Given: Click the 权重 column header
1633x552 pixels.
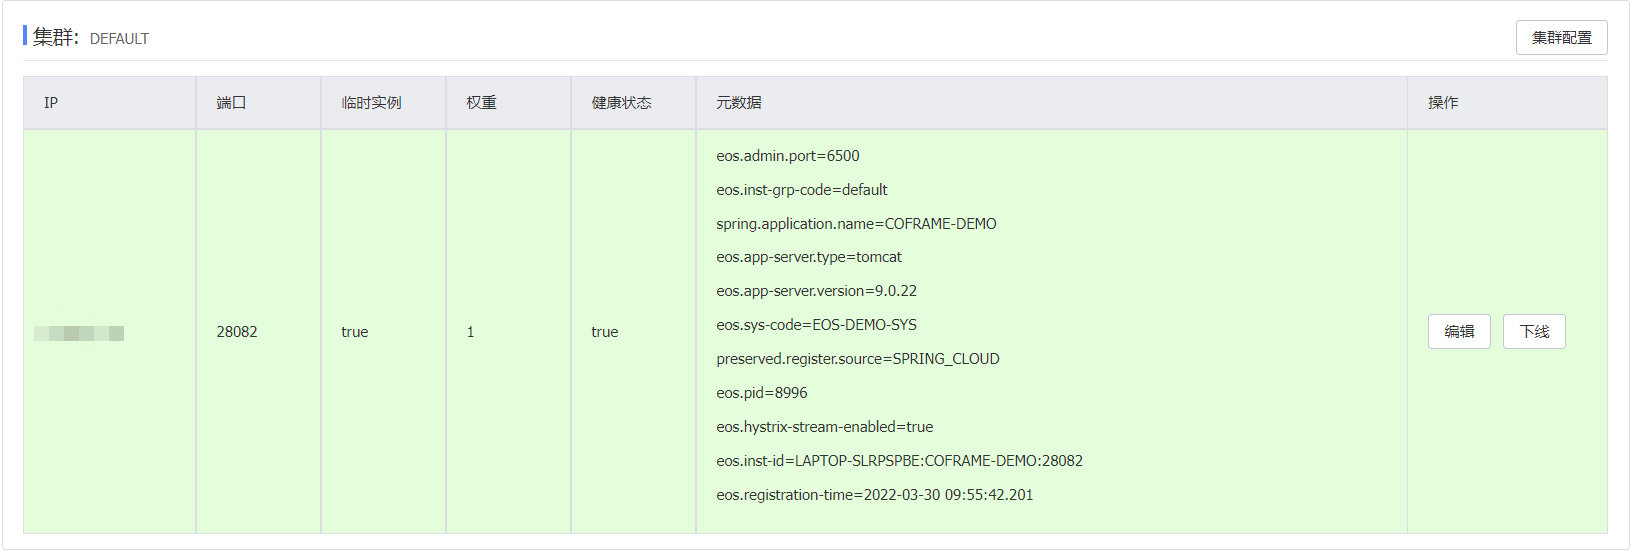Looking at the screenshot, I should pos(481,103).
